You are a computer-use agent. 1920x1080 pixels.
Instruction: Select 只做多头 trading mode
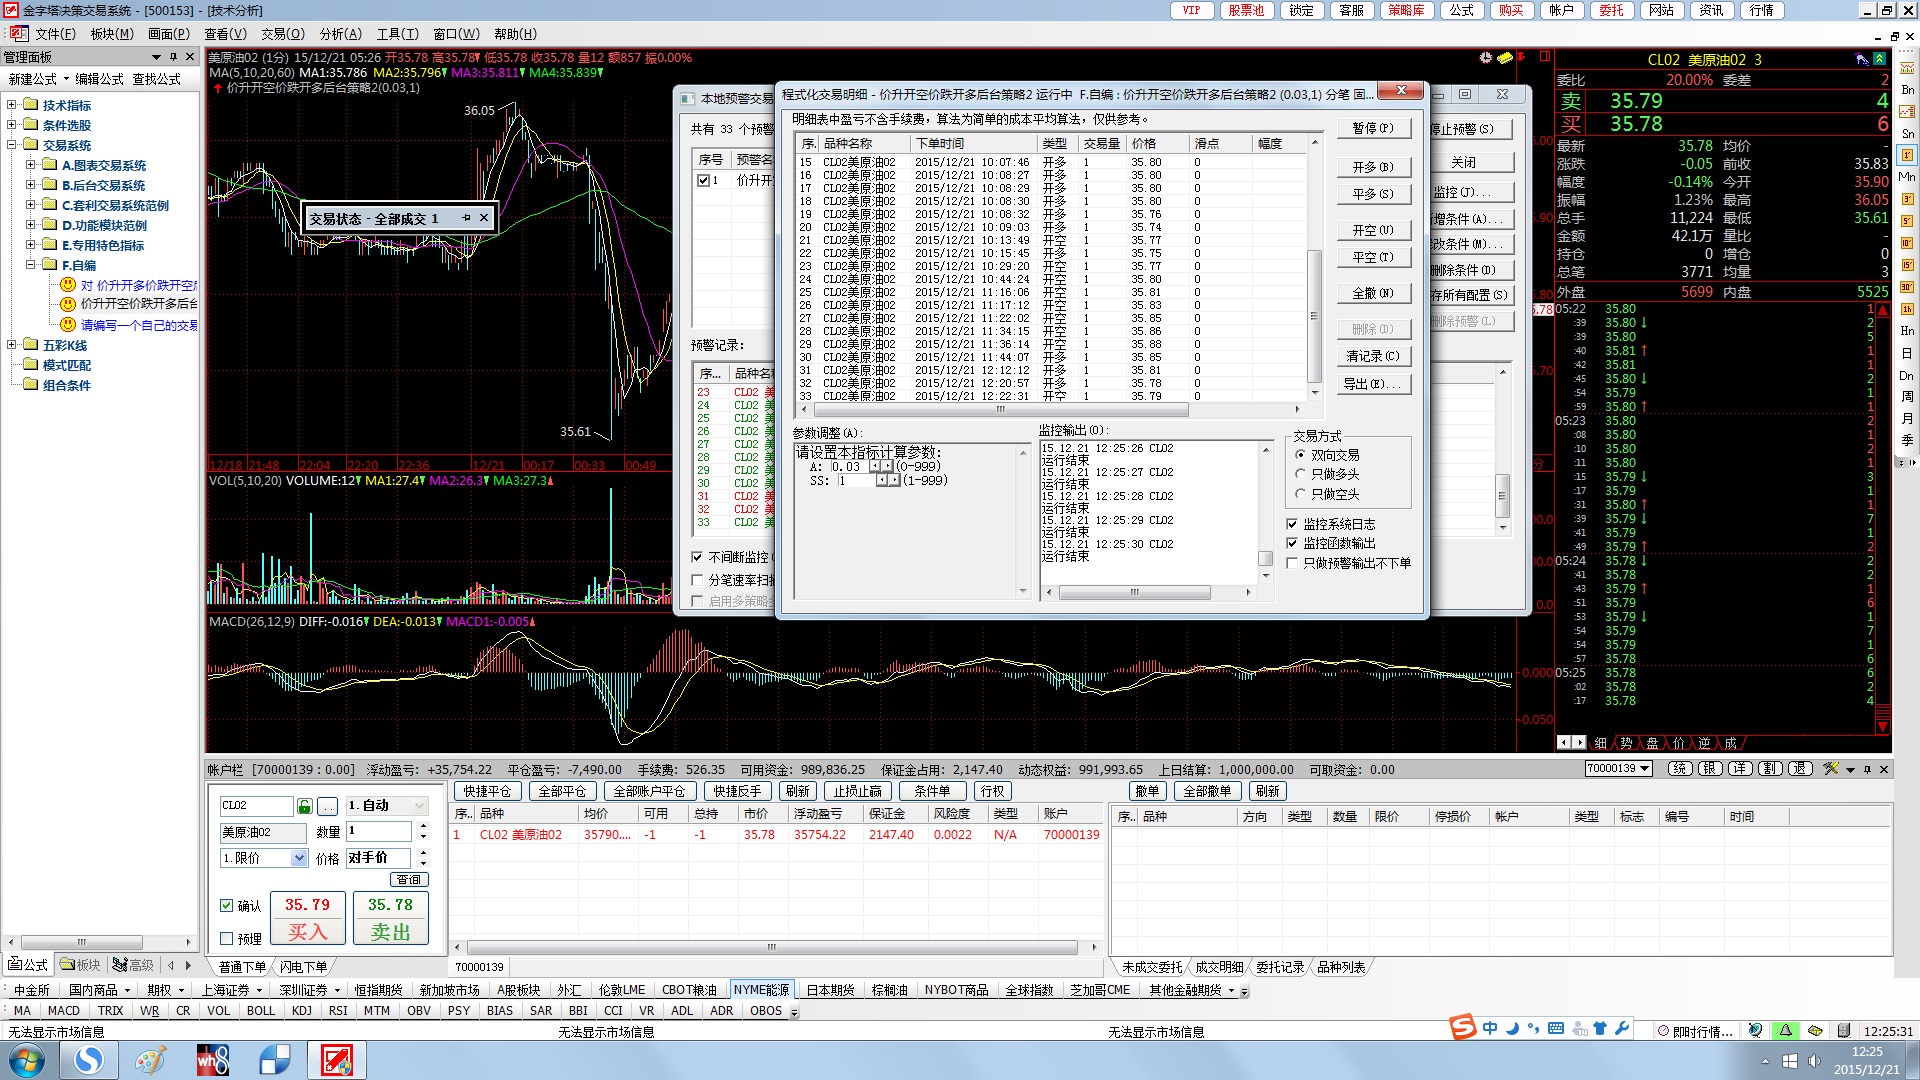click(1301, 474)
